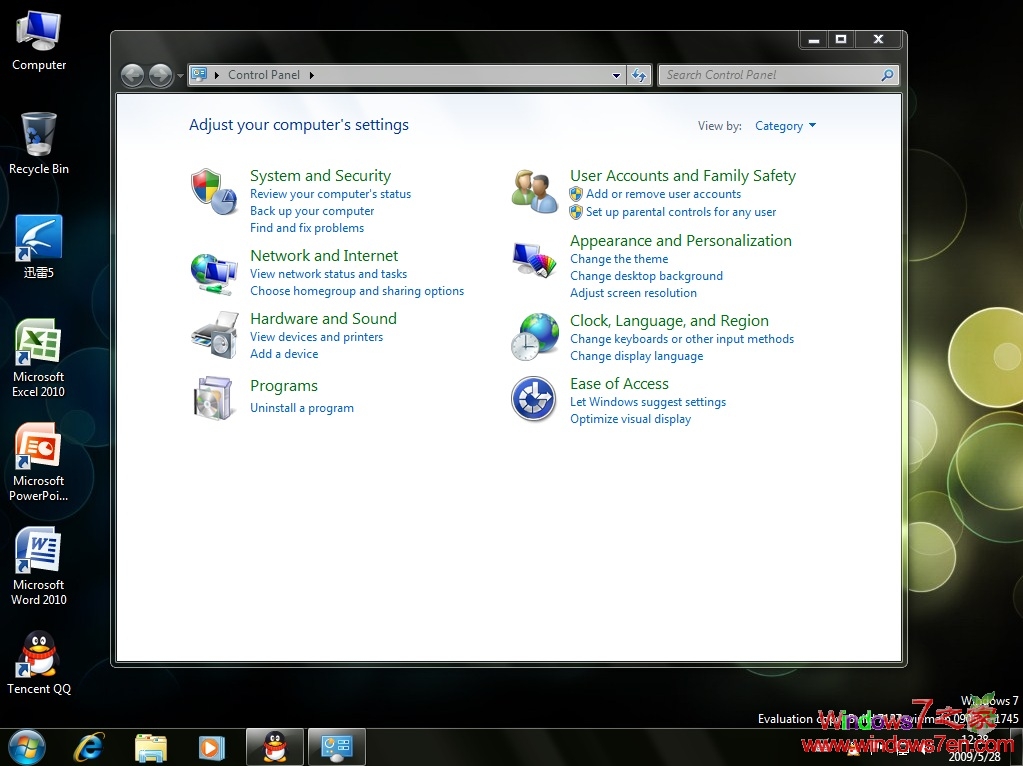
Task: Open the User Accounts and Family Safety icon
Action: pyautogui.click(x=533, y=192)
